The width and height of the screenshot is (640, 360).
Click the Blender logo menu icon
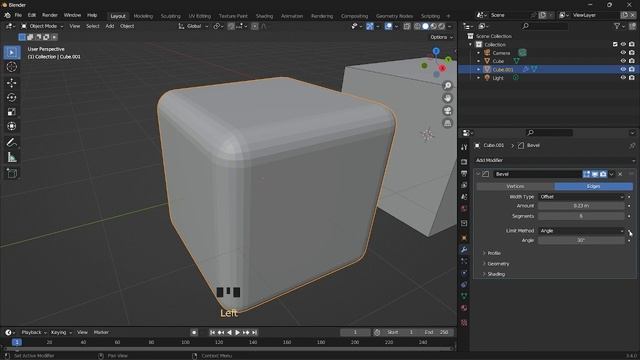7,15
